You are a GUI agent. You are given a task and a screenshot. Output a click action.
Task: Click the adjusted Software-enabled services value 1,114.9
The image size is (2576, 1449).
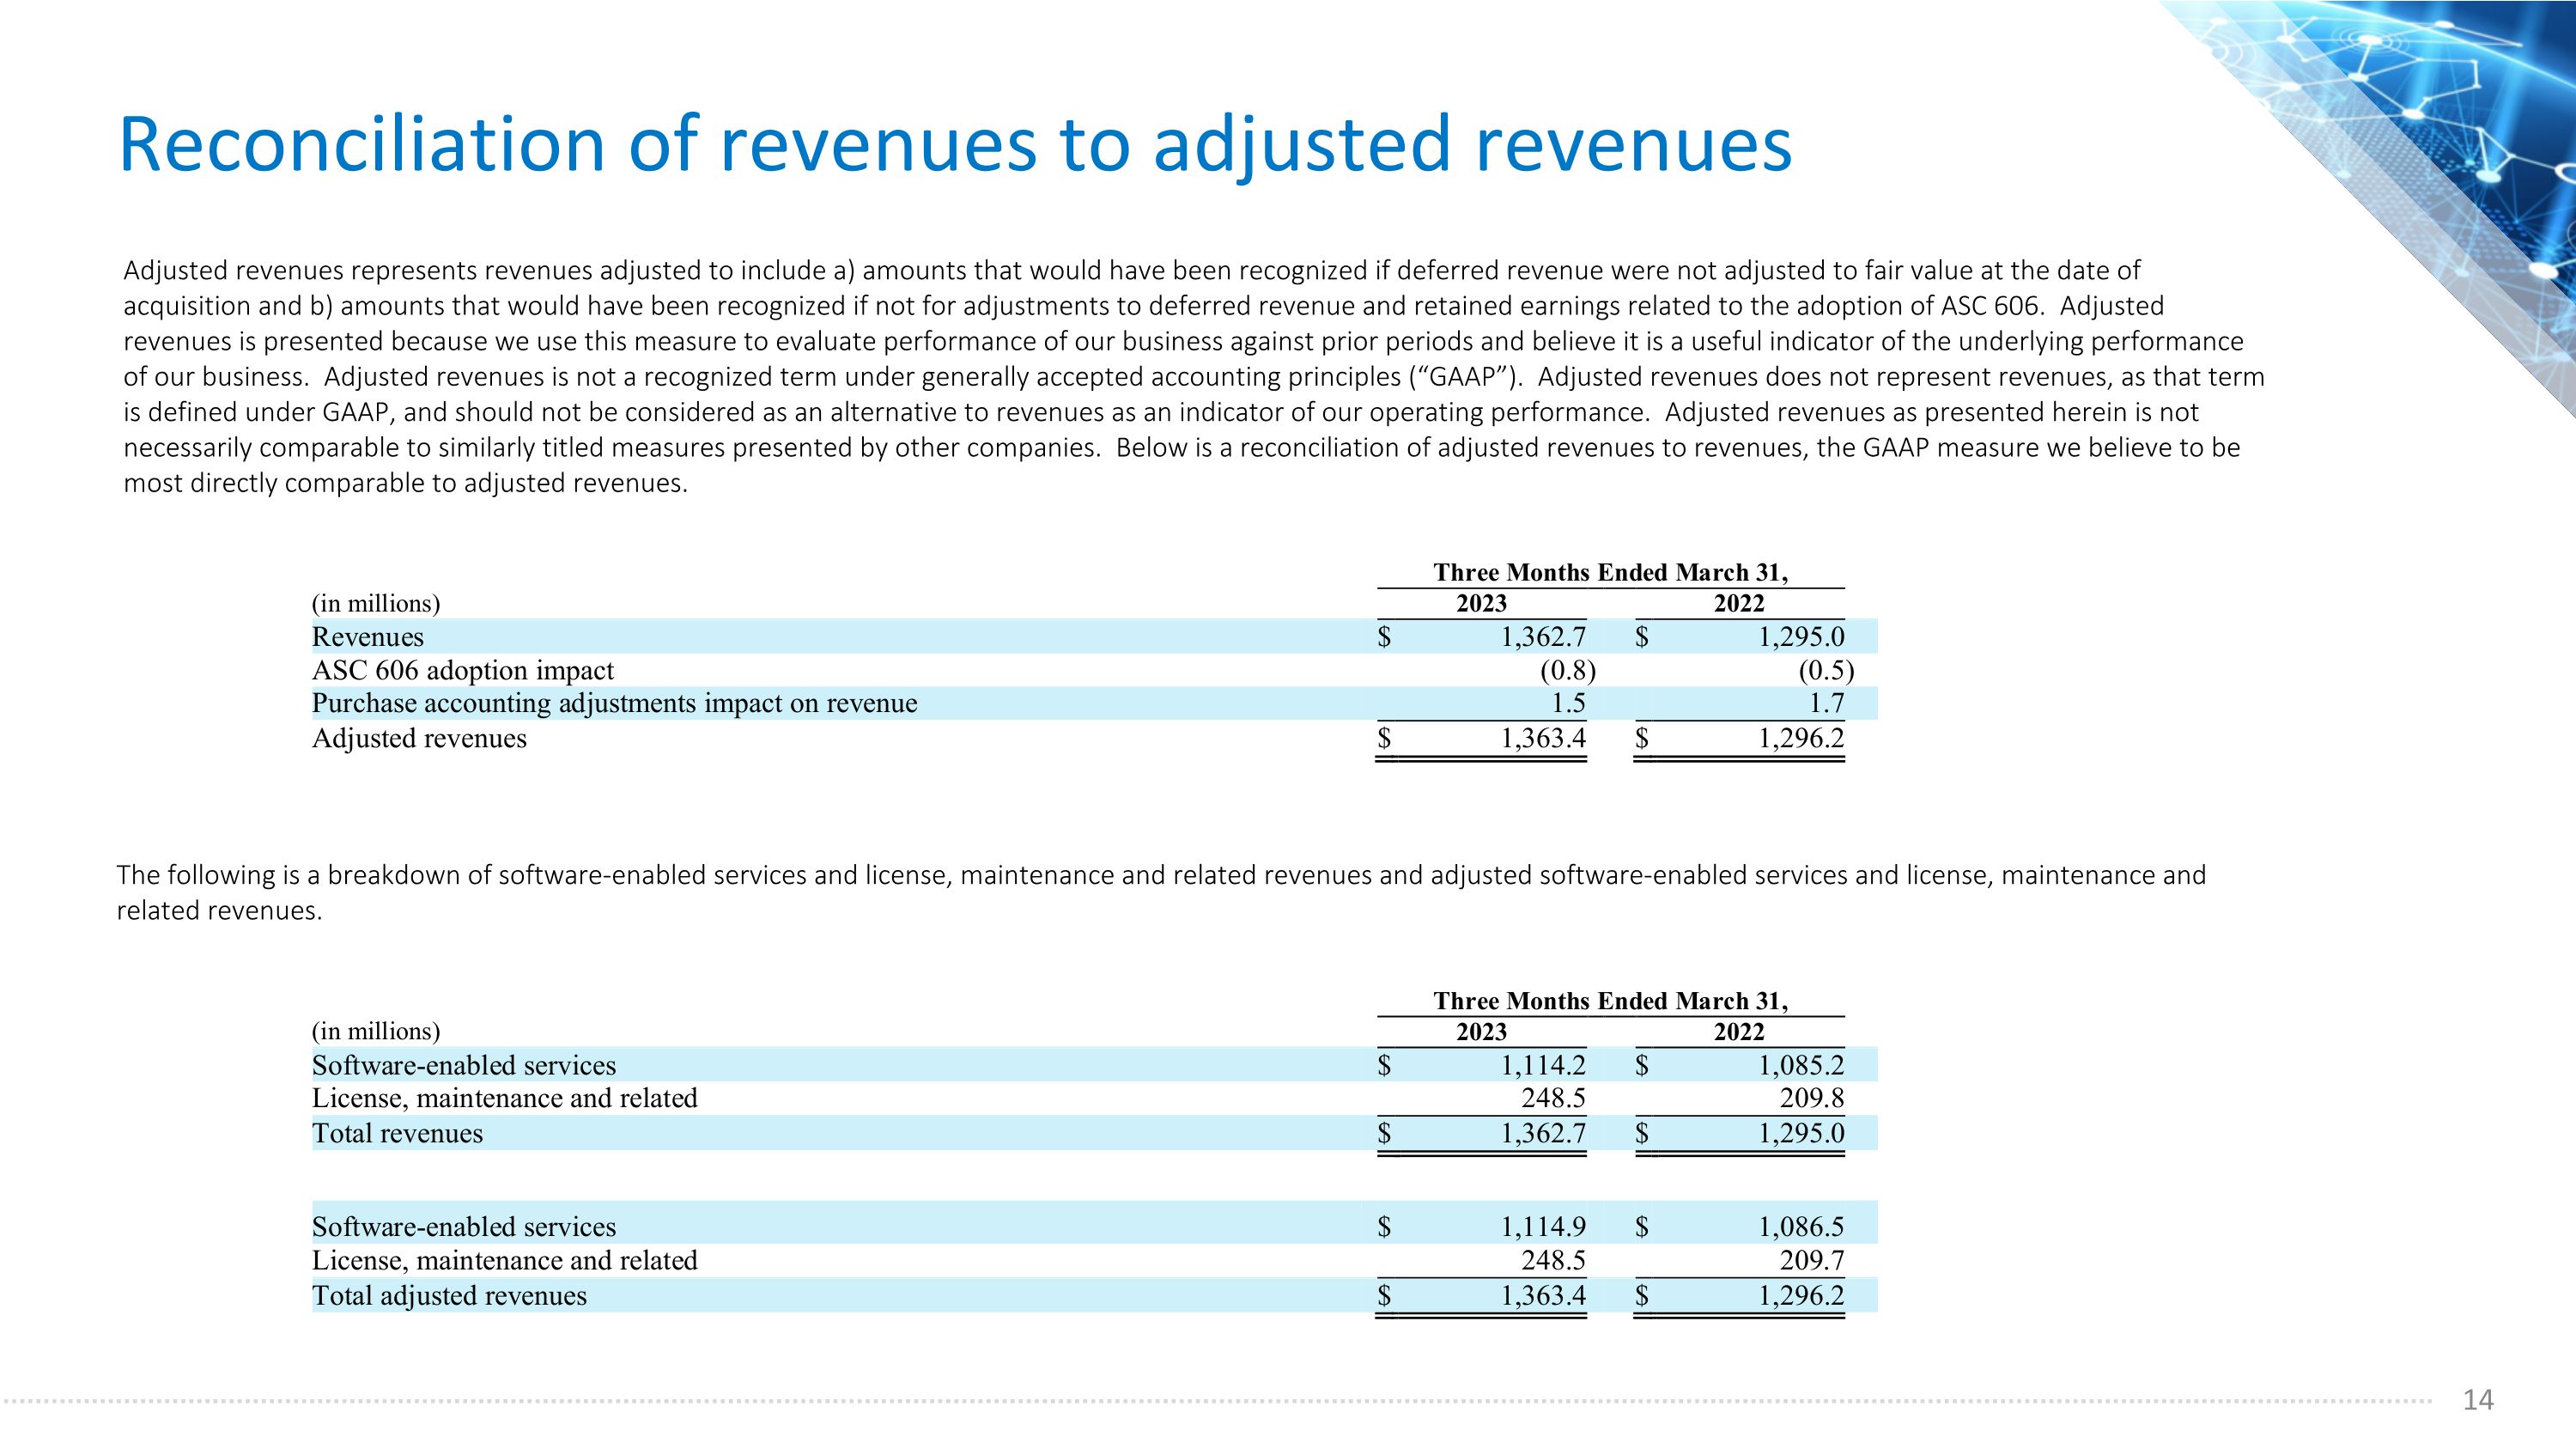point(1542,1226)
